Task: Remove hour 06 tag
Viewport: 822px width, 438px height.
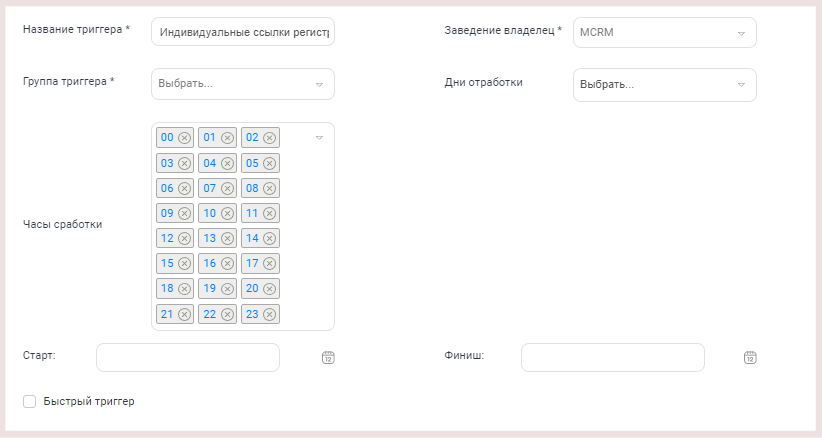Action: 184,189
